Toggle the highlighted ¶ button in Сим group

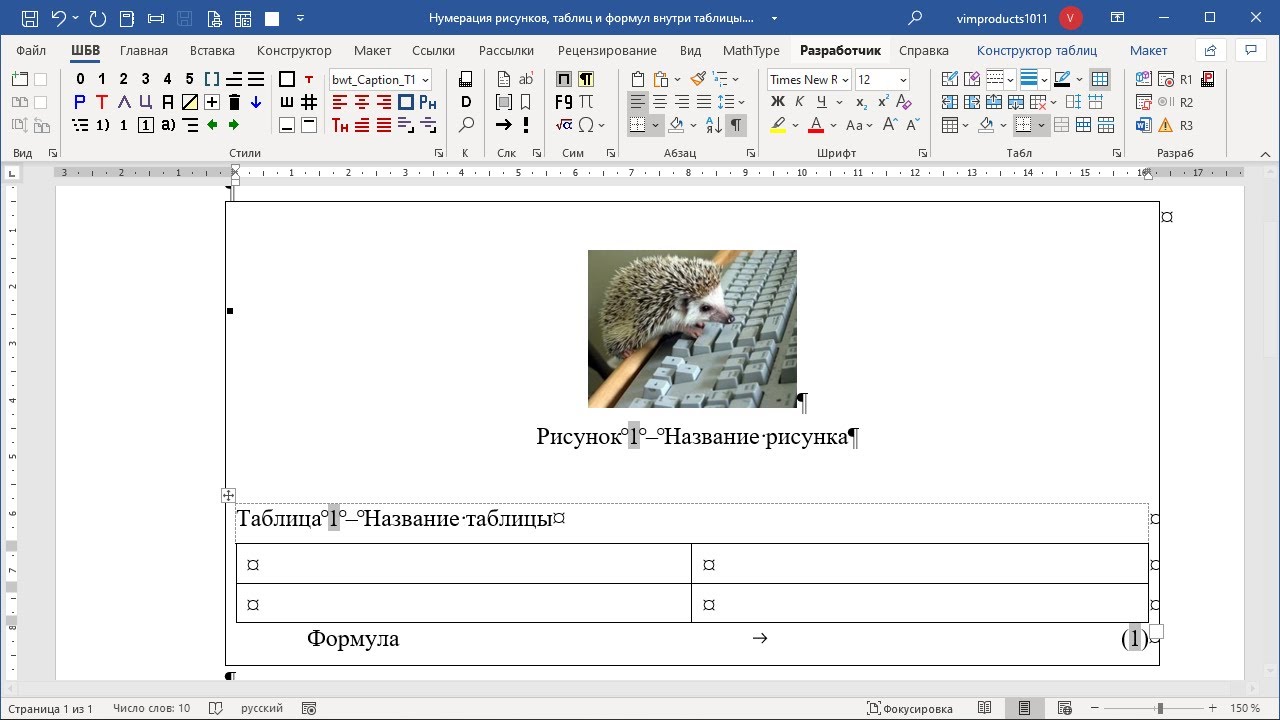pyautogui.click(x=586, y=79)
